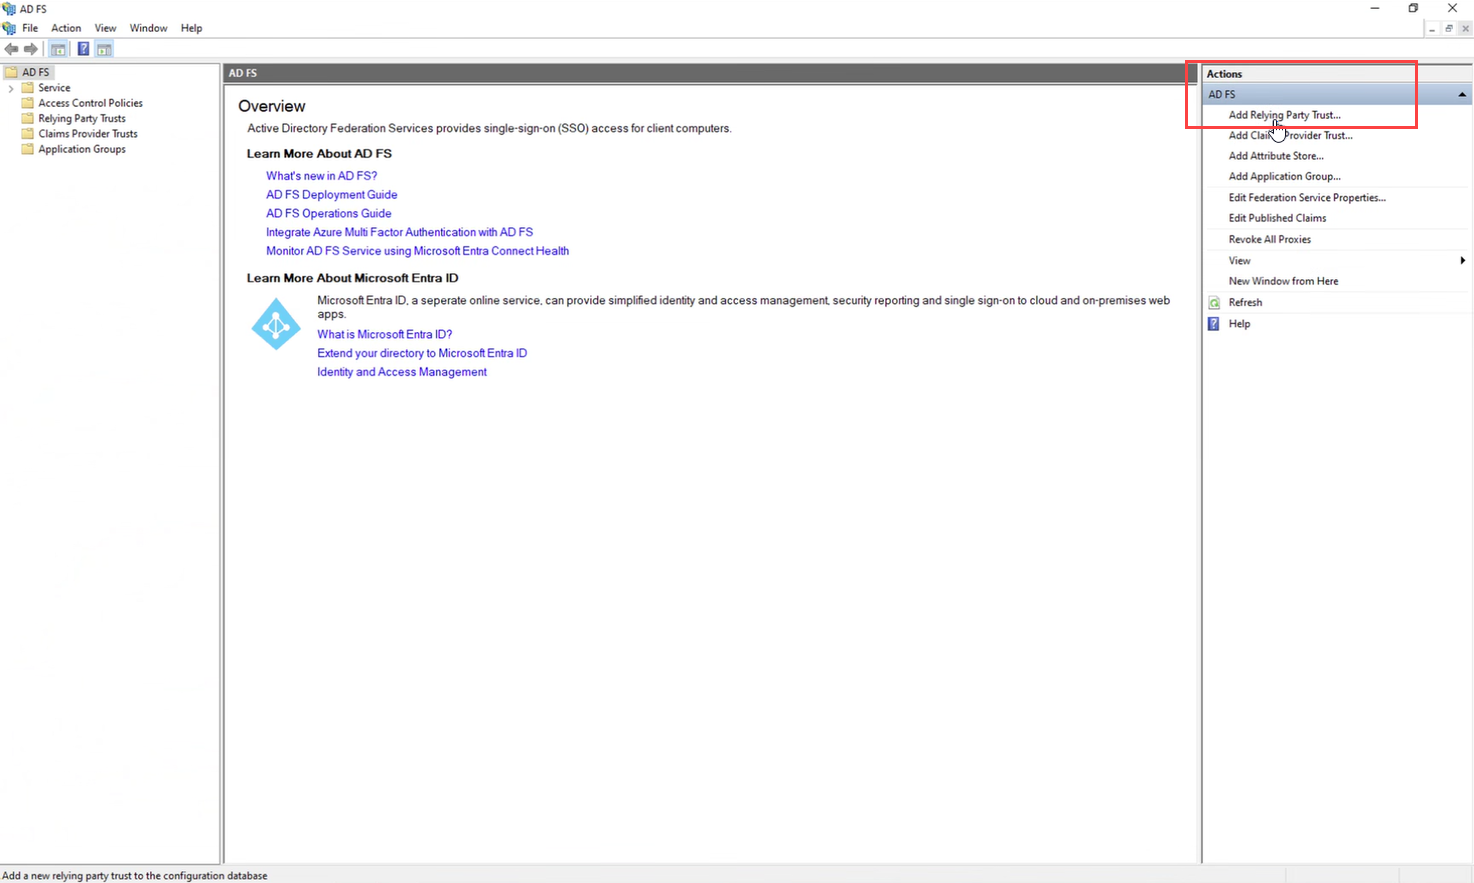
Task: Click the Microsoft Entra ID diamond logo
Action: [x=276, y=324]
